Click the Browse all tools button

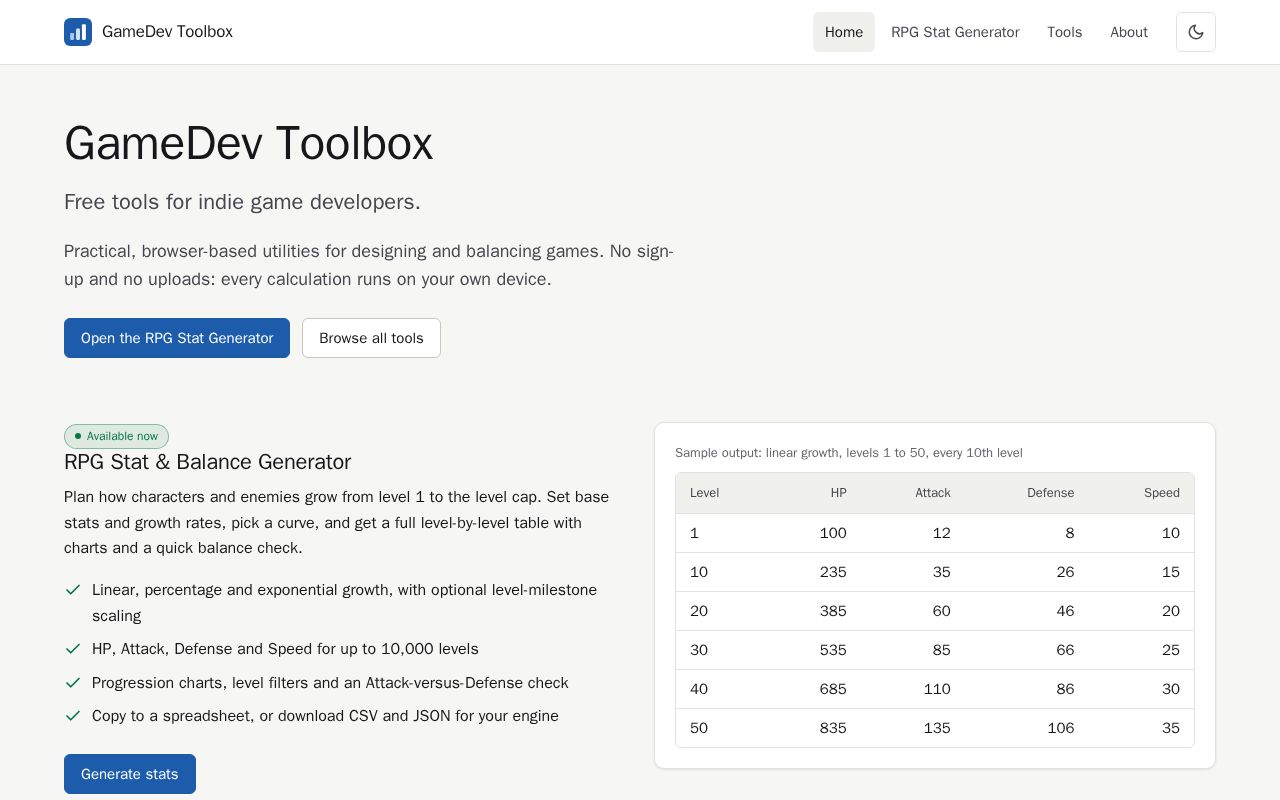[x=371, y=338]
